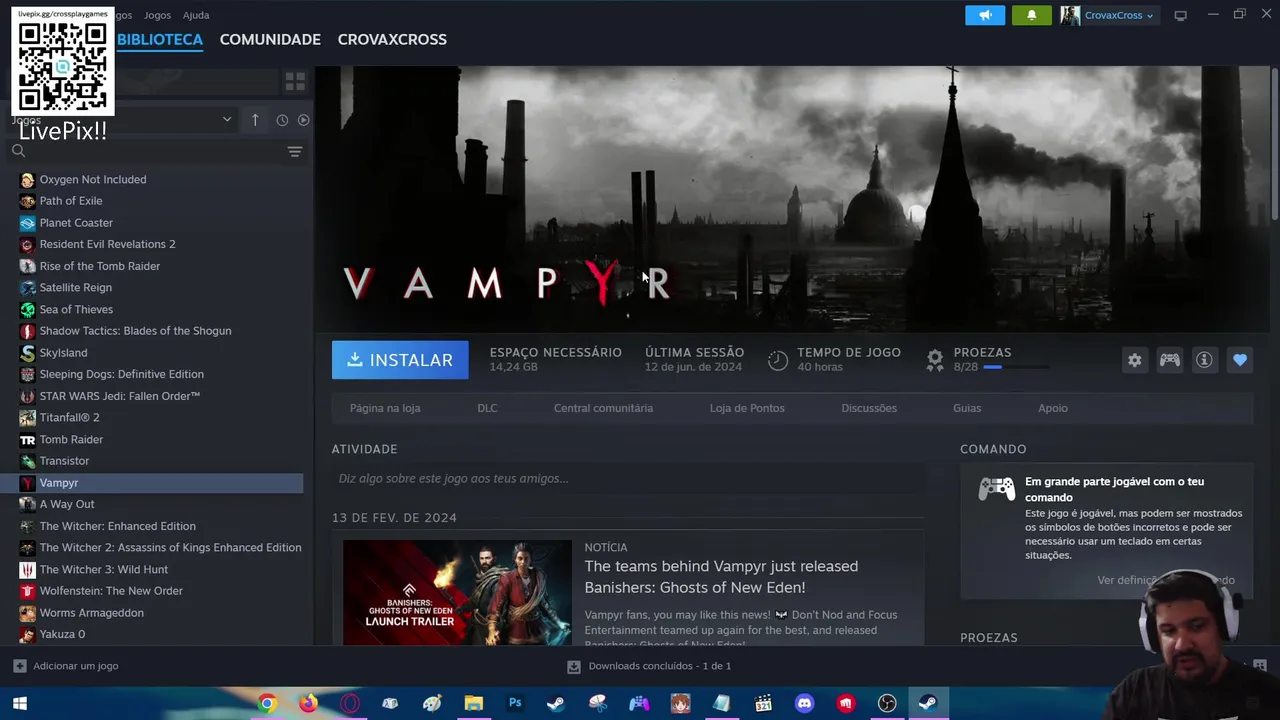Viewport: 1280px width, 720px height.
Task: Toggle recent activity clock filter
Action: point(282,120)
